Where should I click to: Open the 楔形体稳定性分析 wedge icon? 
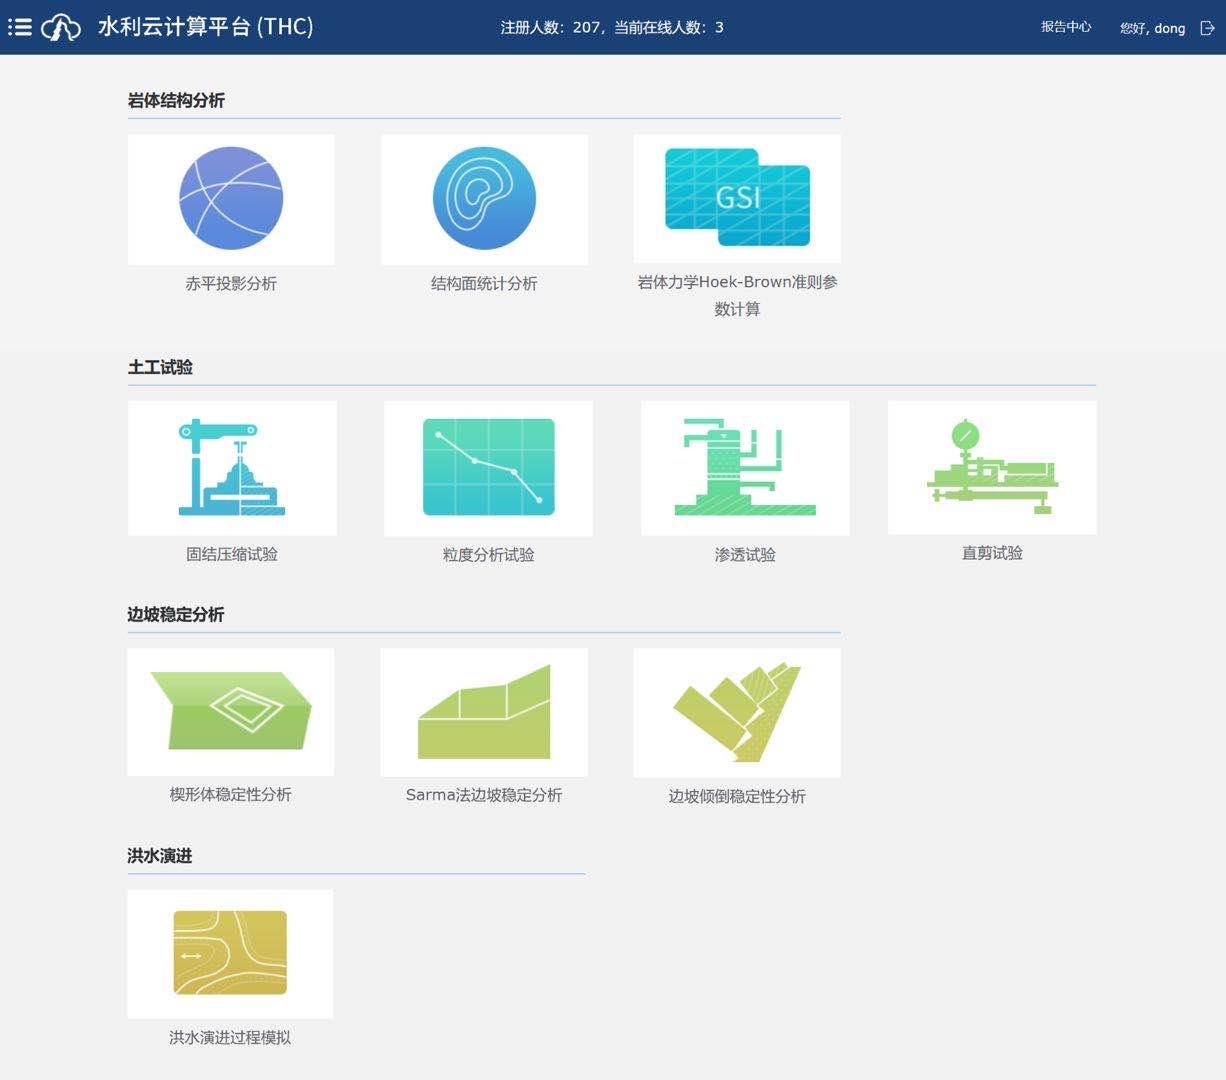coord(231,712)
